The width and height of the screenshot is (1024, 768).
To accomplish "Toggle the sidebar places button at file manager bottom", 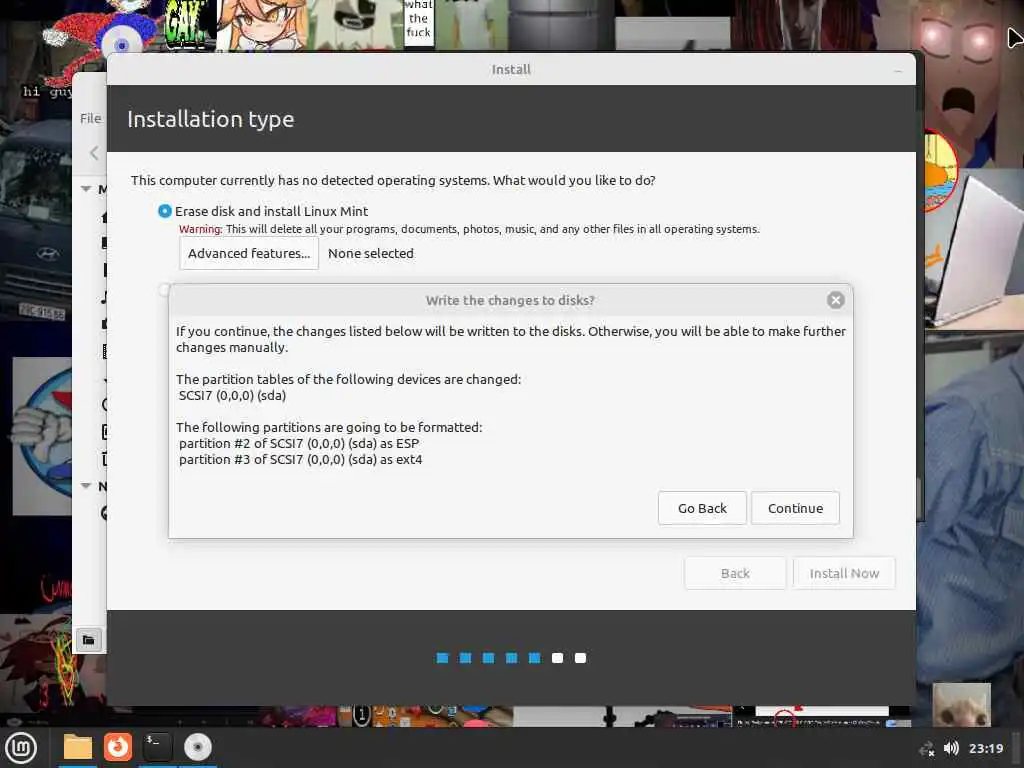I will click(x=88, y=640).
